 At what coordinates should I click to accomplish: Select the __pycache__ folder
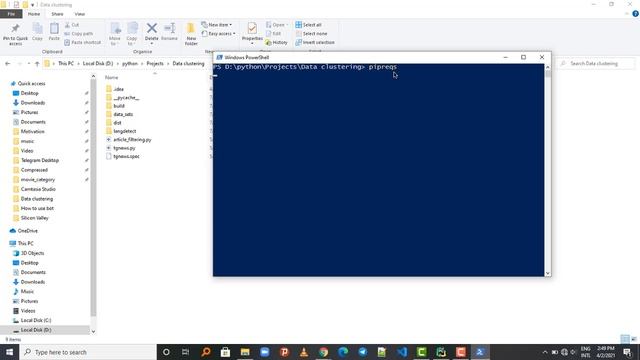tap(126, 98)
